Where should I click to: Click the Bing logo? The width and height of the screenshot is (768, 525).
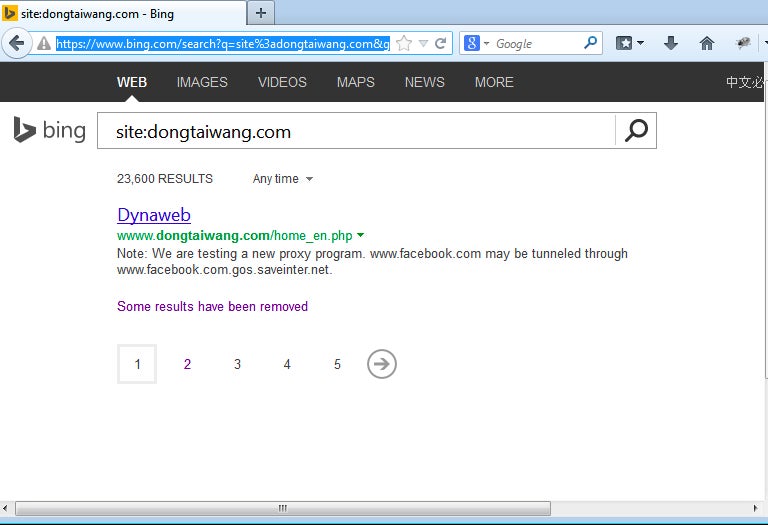pos(49,130)
